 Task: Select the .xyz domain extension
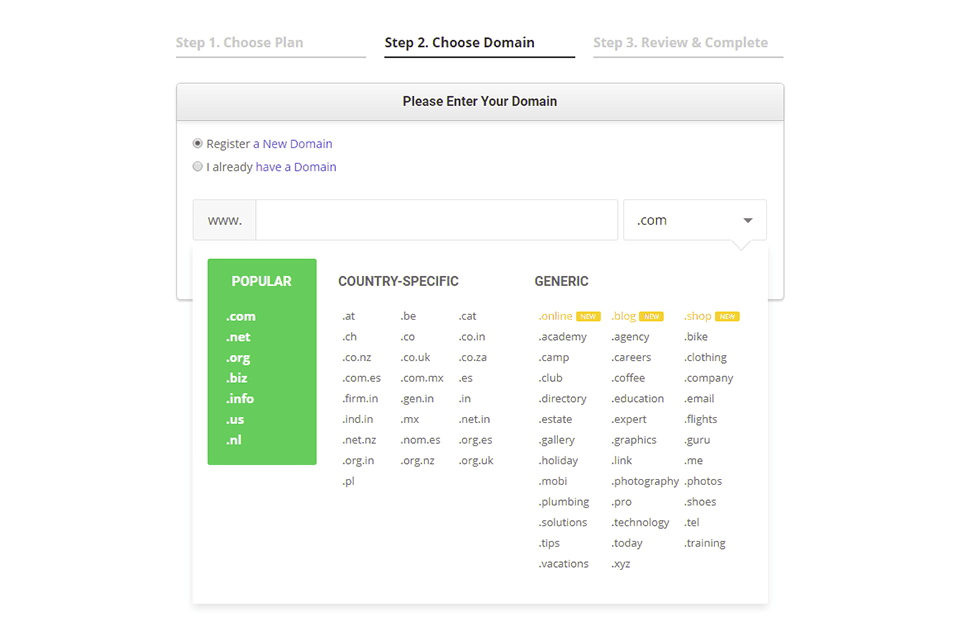pyautogui.click(x=620, y=563)
